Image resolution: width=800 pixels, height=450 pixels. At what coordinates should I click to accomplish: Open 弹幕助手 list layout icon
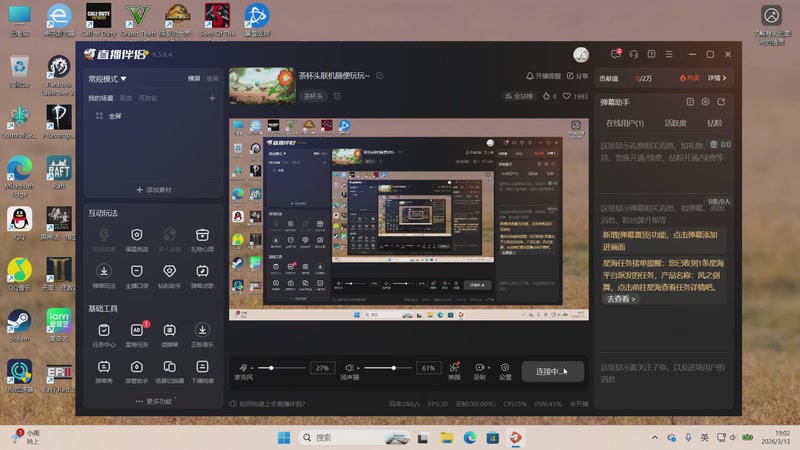pos(690,102)
